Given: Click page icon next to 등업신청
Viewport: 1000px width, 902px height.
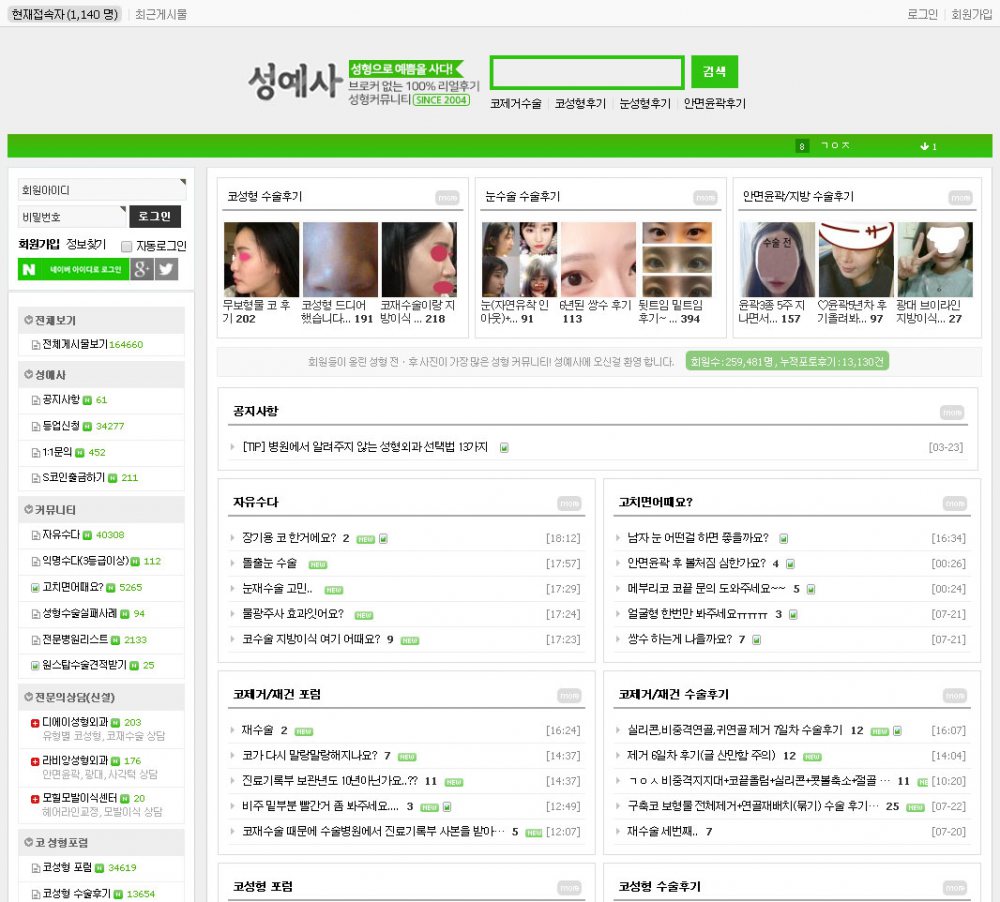Looking at the screenshot, I should tap(36, 427).
